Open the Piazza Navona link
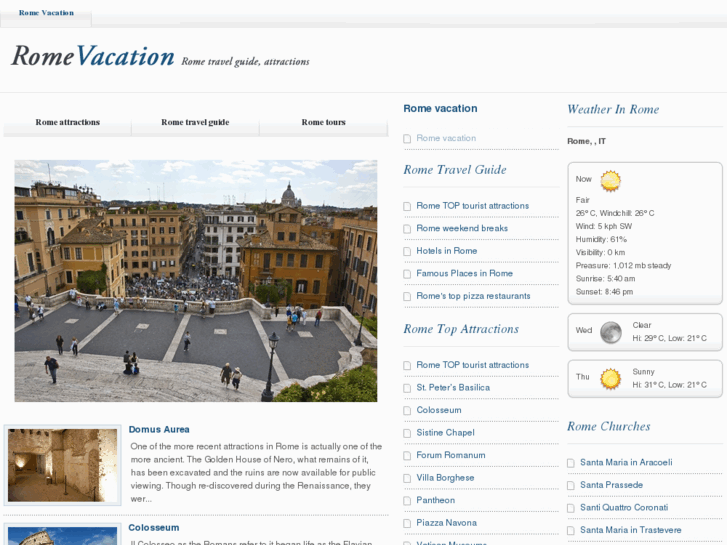The height and width of the screenshot is (545, 727). tap(446, 523)
